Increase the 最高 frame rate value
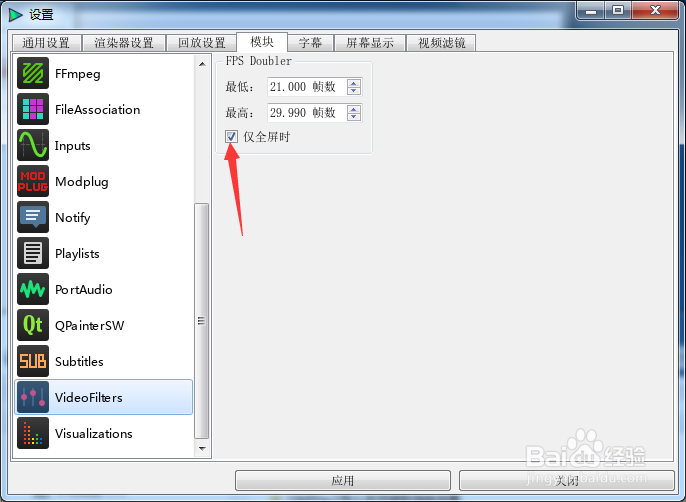This screenshot has width=686, height=502. click(x=354, y=109)
